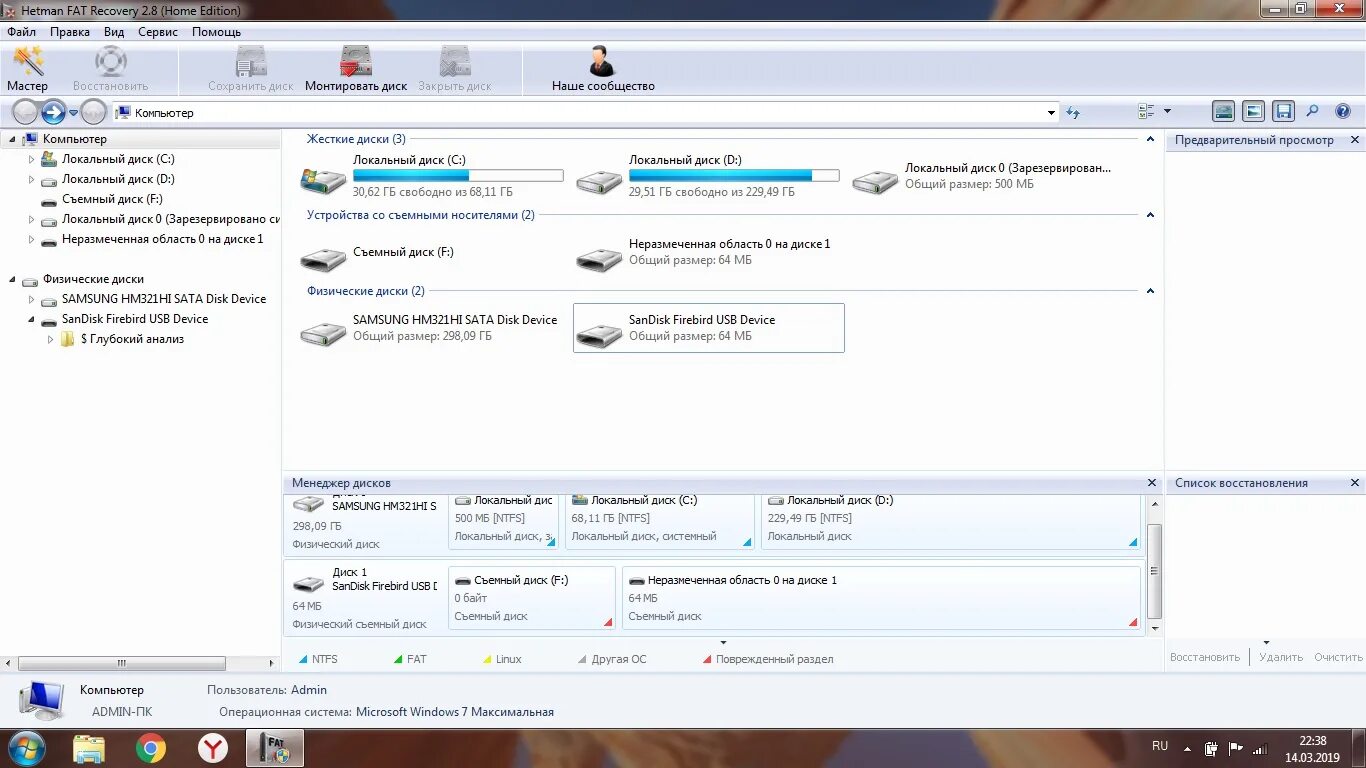Select Локальный диск (D:) 229,49 ГБ partition in disk manager

[951, 520]
